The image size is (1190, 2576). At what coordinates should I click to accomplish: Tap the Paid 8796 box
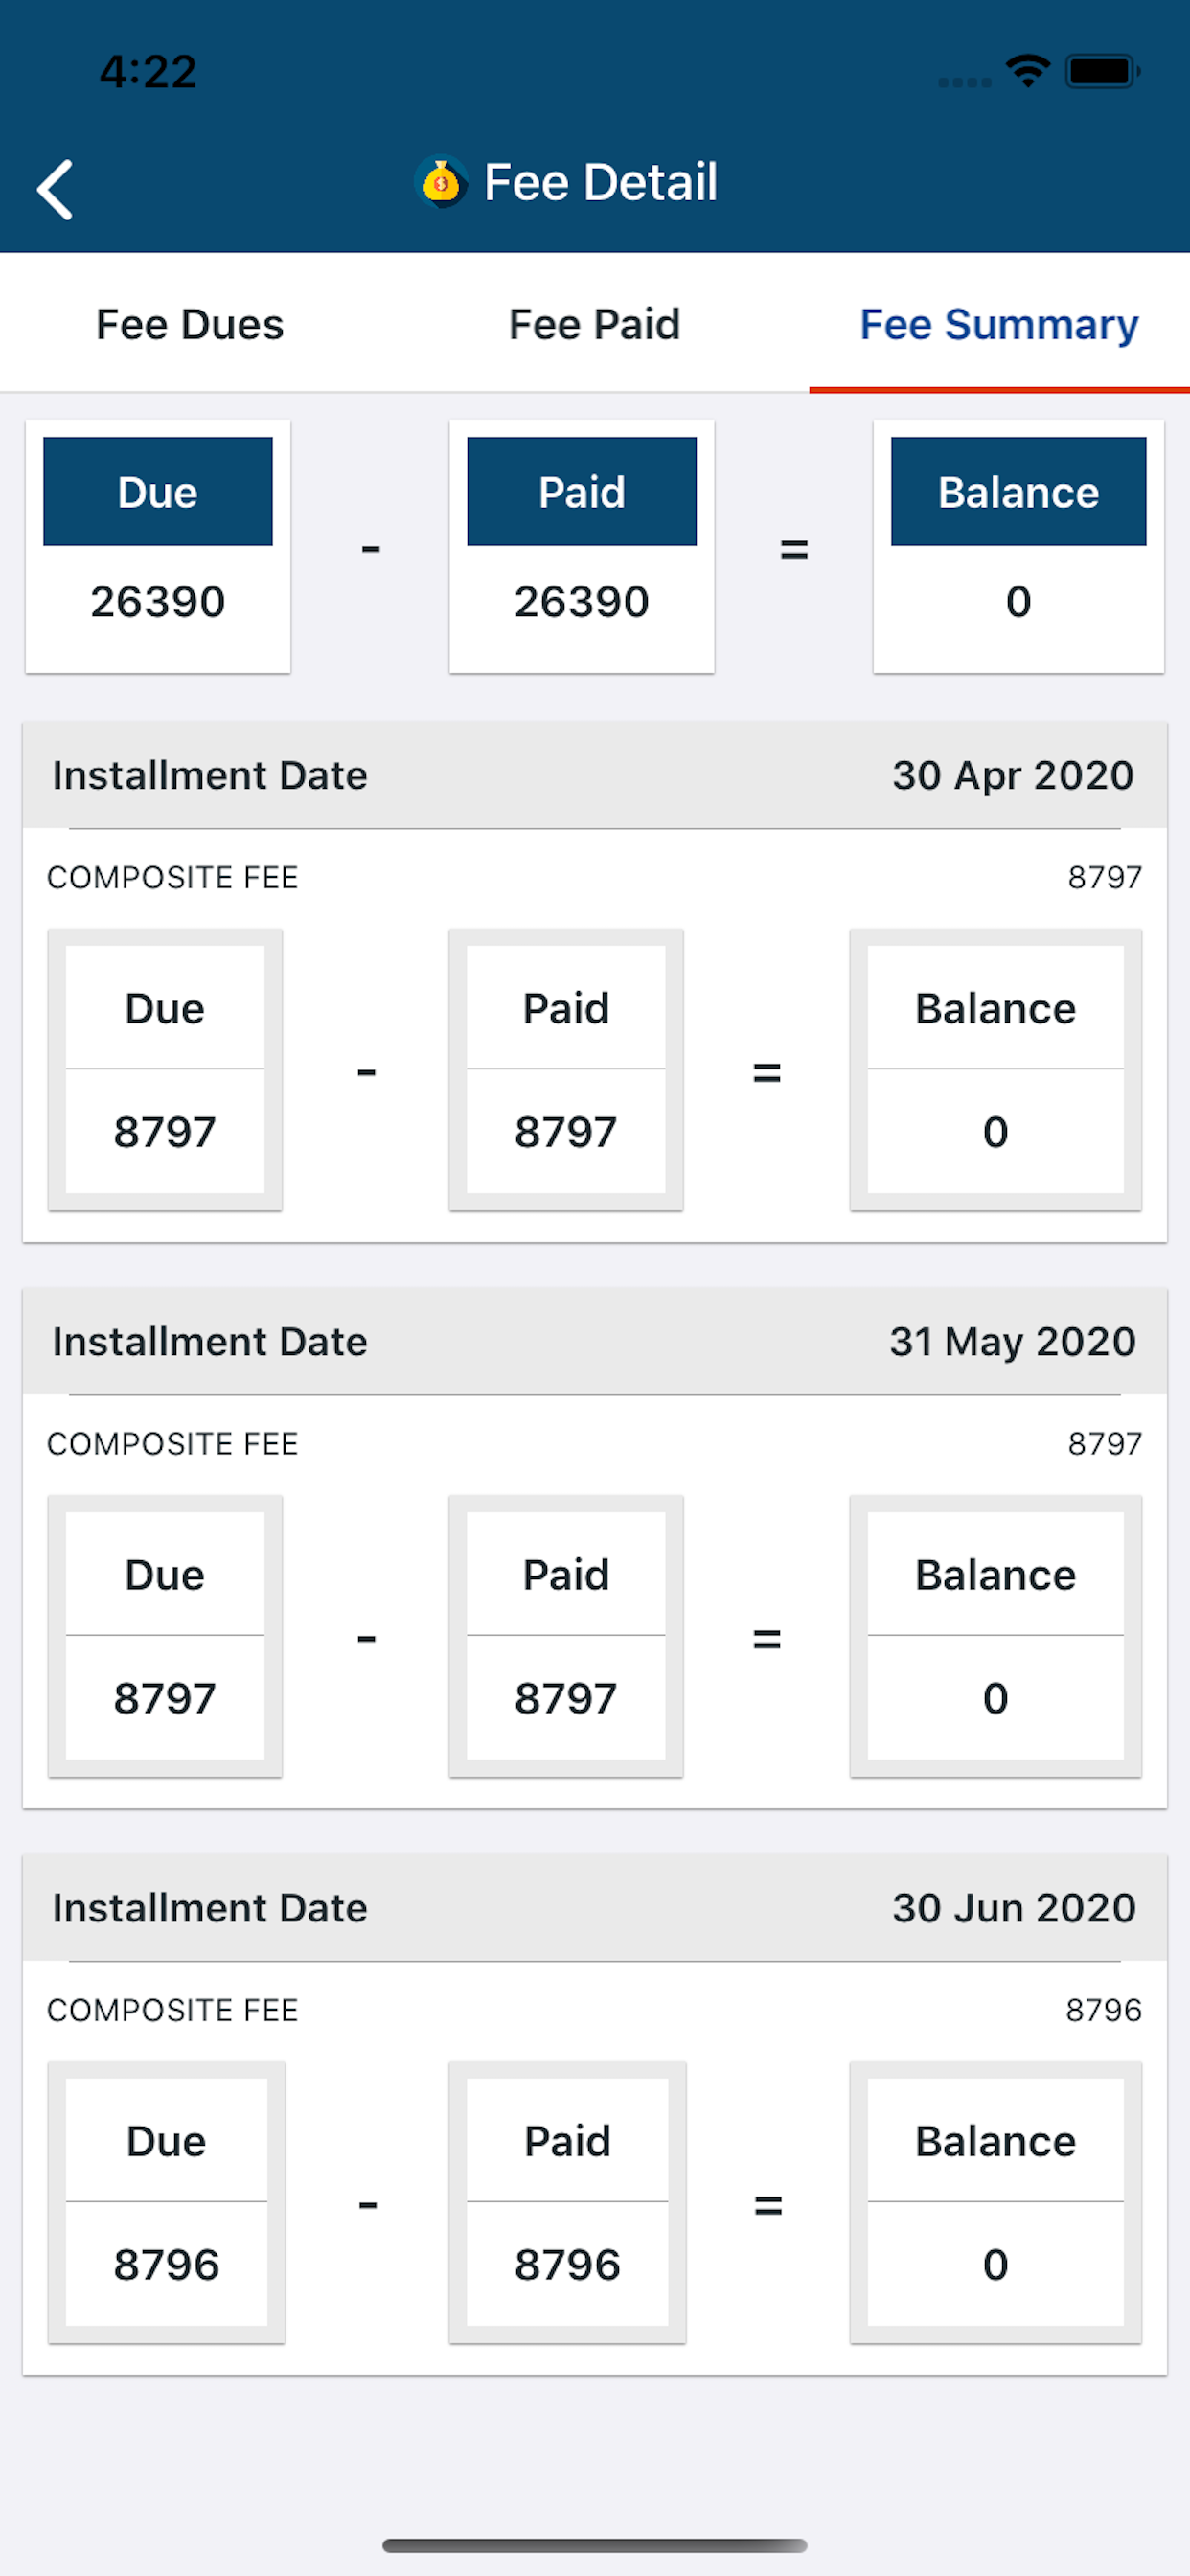(567, 2201)
